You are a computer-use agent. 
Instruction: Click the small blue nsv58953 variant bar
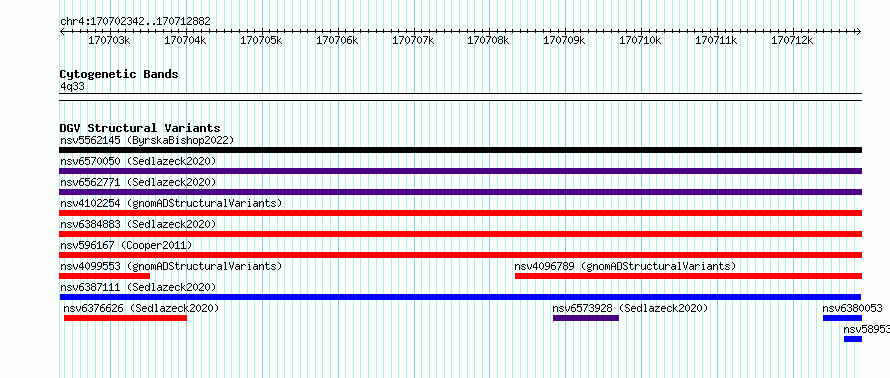[853, 339]
